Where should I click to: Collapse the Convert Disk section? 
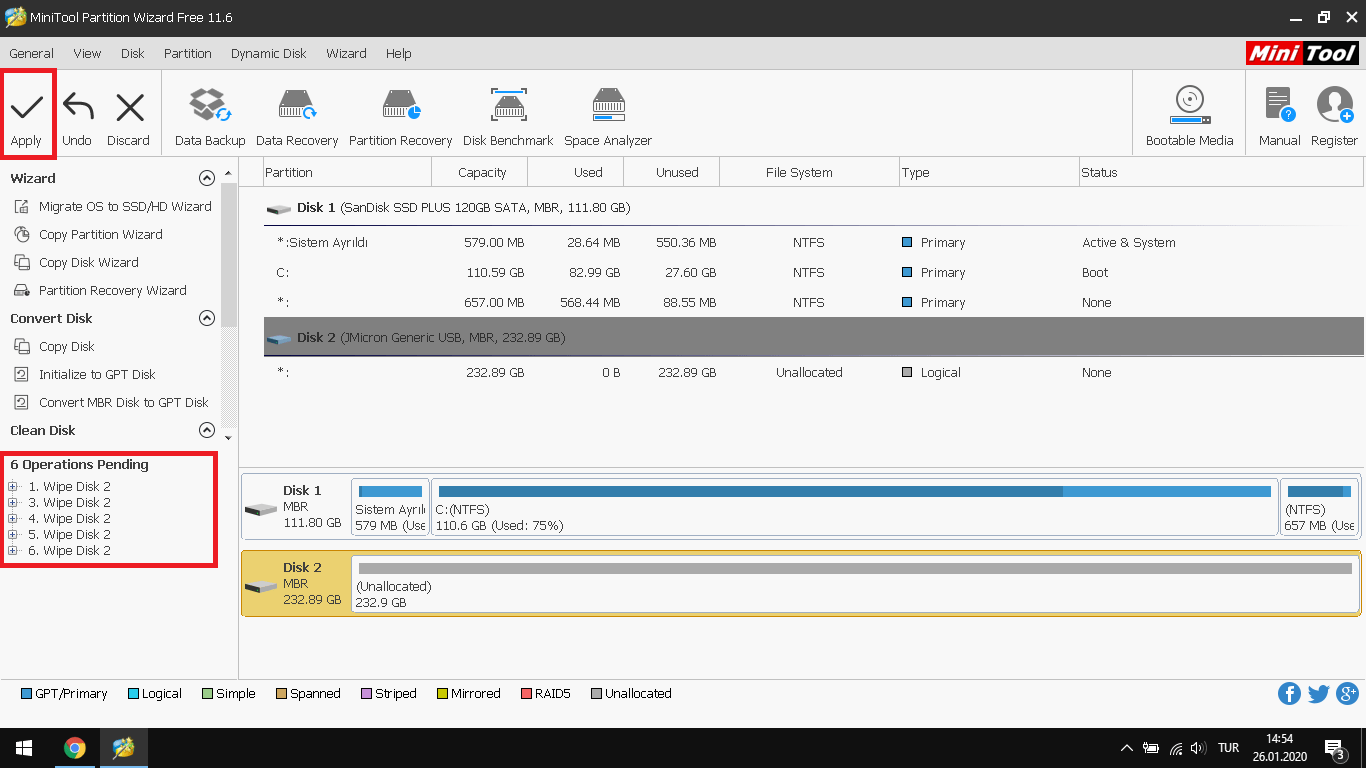[207, 318]
